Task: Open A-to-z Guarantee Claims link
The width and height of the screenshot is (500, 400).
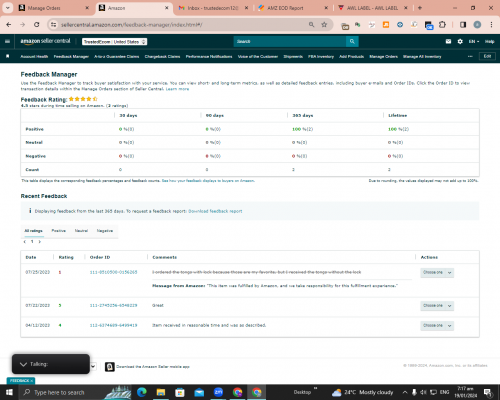Action: [x=117, y=56]
